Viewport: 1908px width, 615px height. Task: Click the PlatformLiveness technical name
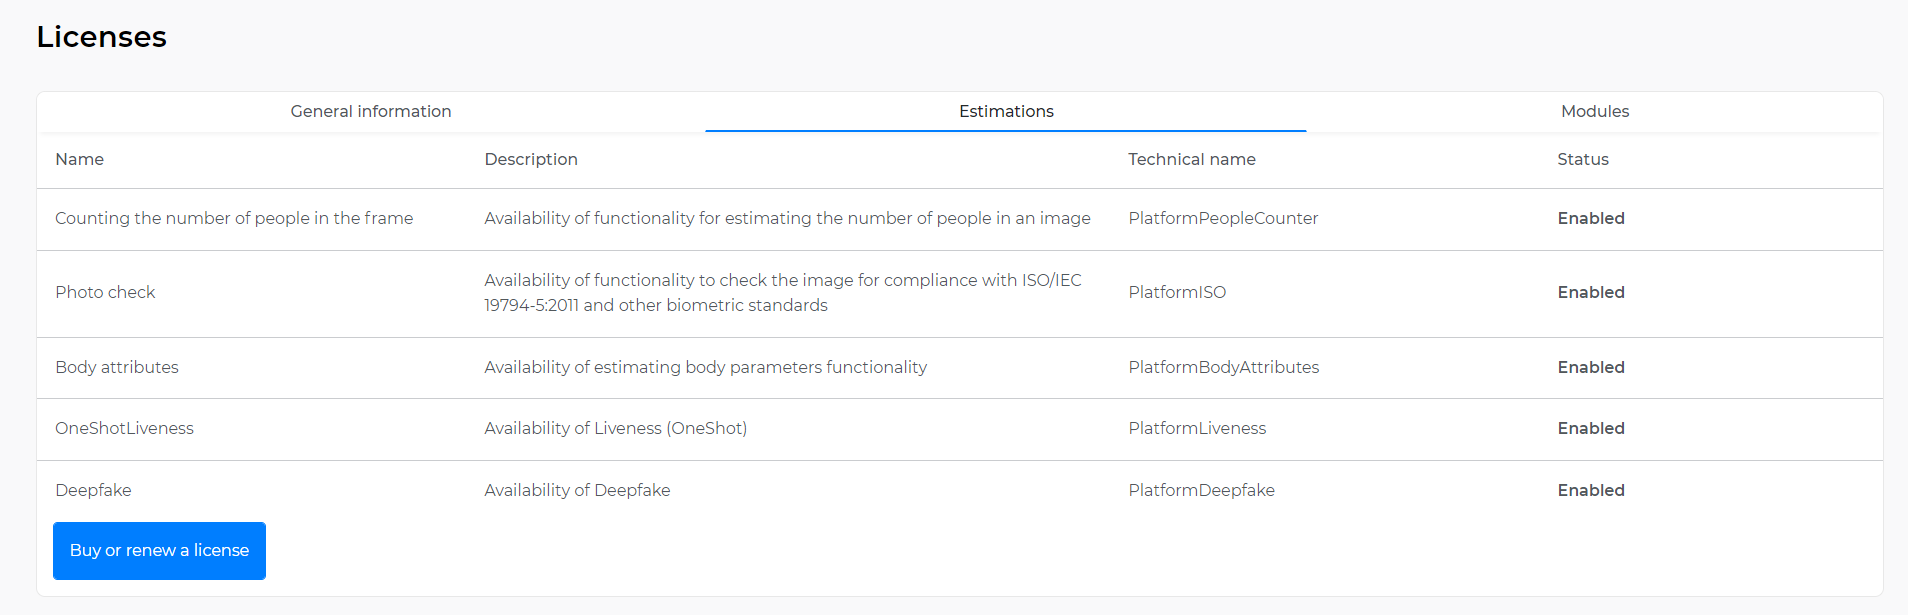pos(1197,428)
